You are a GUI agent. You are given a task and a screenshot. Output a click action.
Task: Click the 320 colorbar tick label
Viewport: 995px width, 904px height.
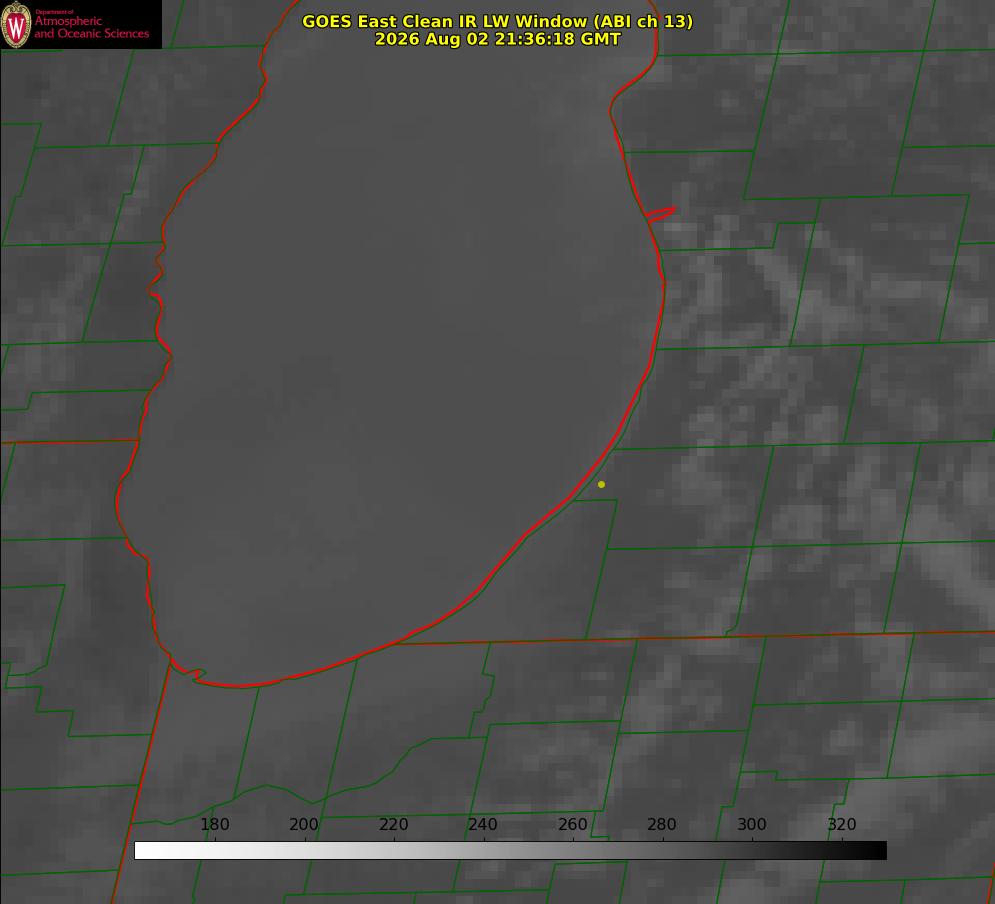point(842,824)
